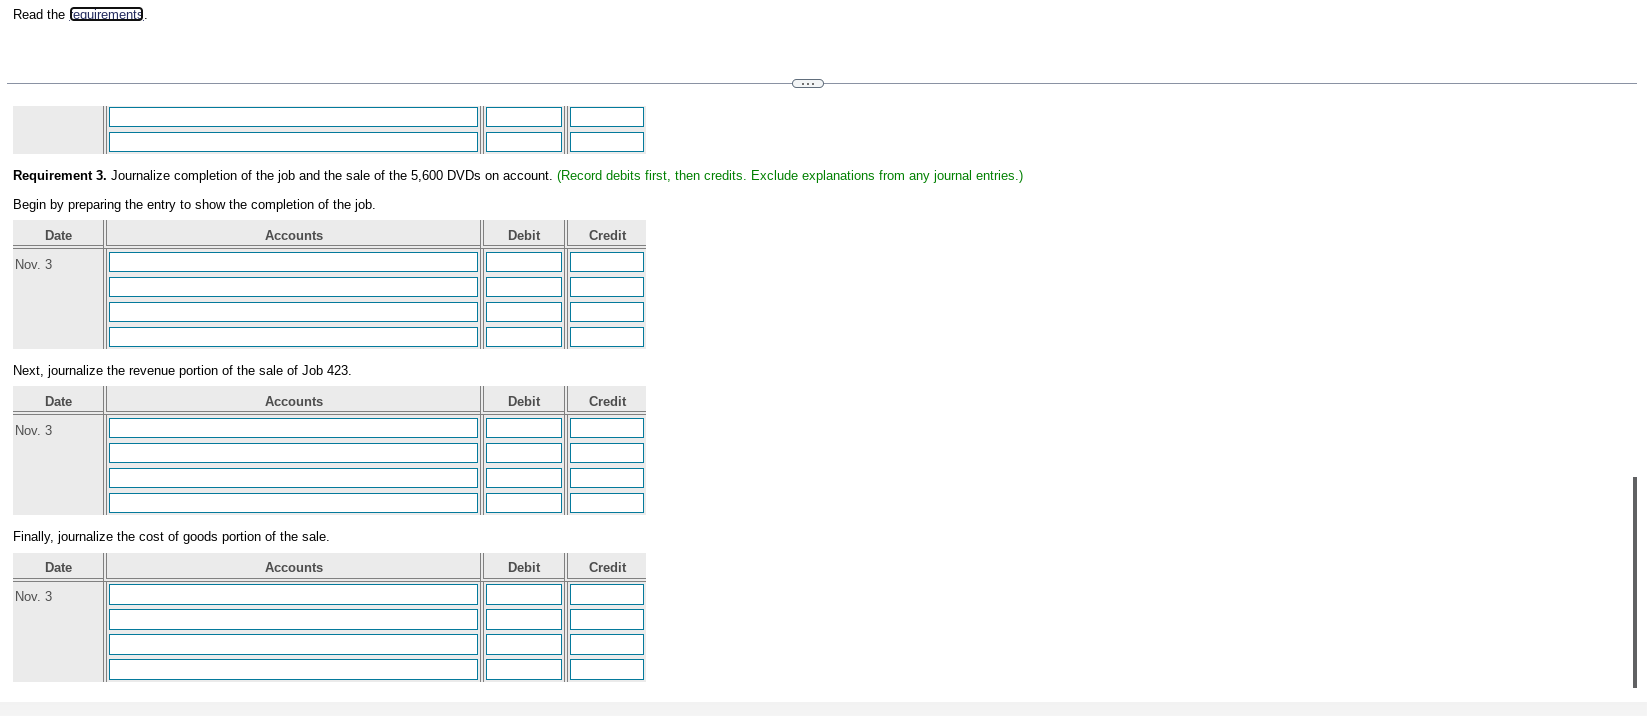The width and height of the screenshot is (1647, 716).
Task: Click first debit field in job completion entry
Action: [524, 262]
